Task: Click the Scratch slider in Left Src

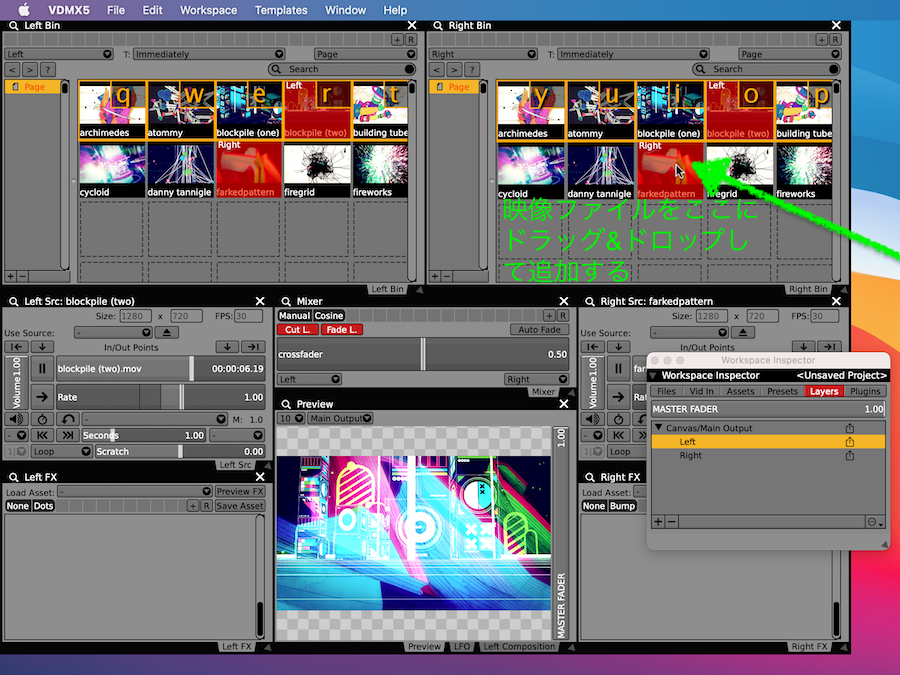Action: [180, 451]
